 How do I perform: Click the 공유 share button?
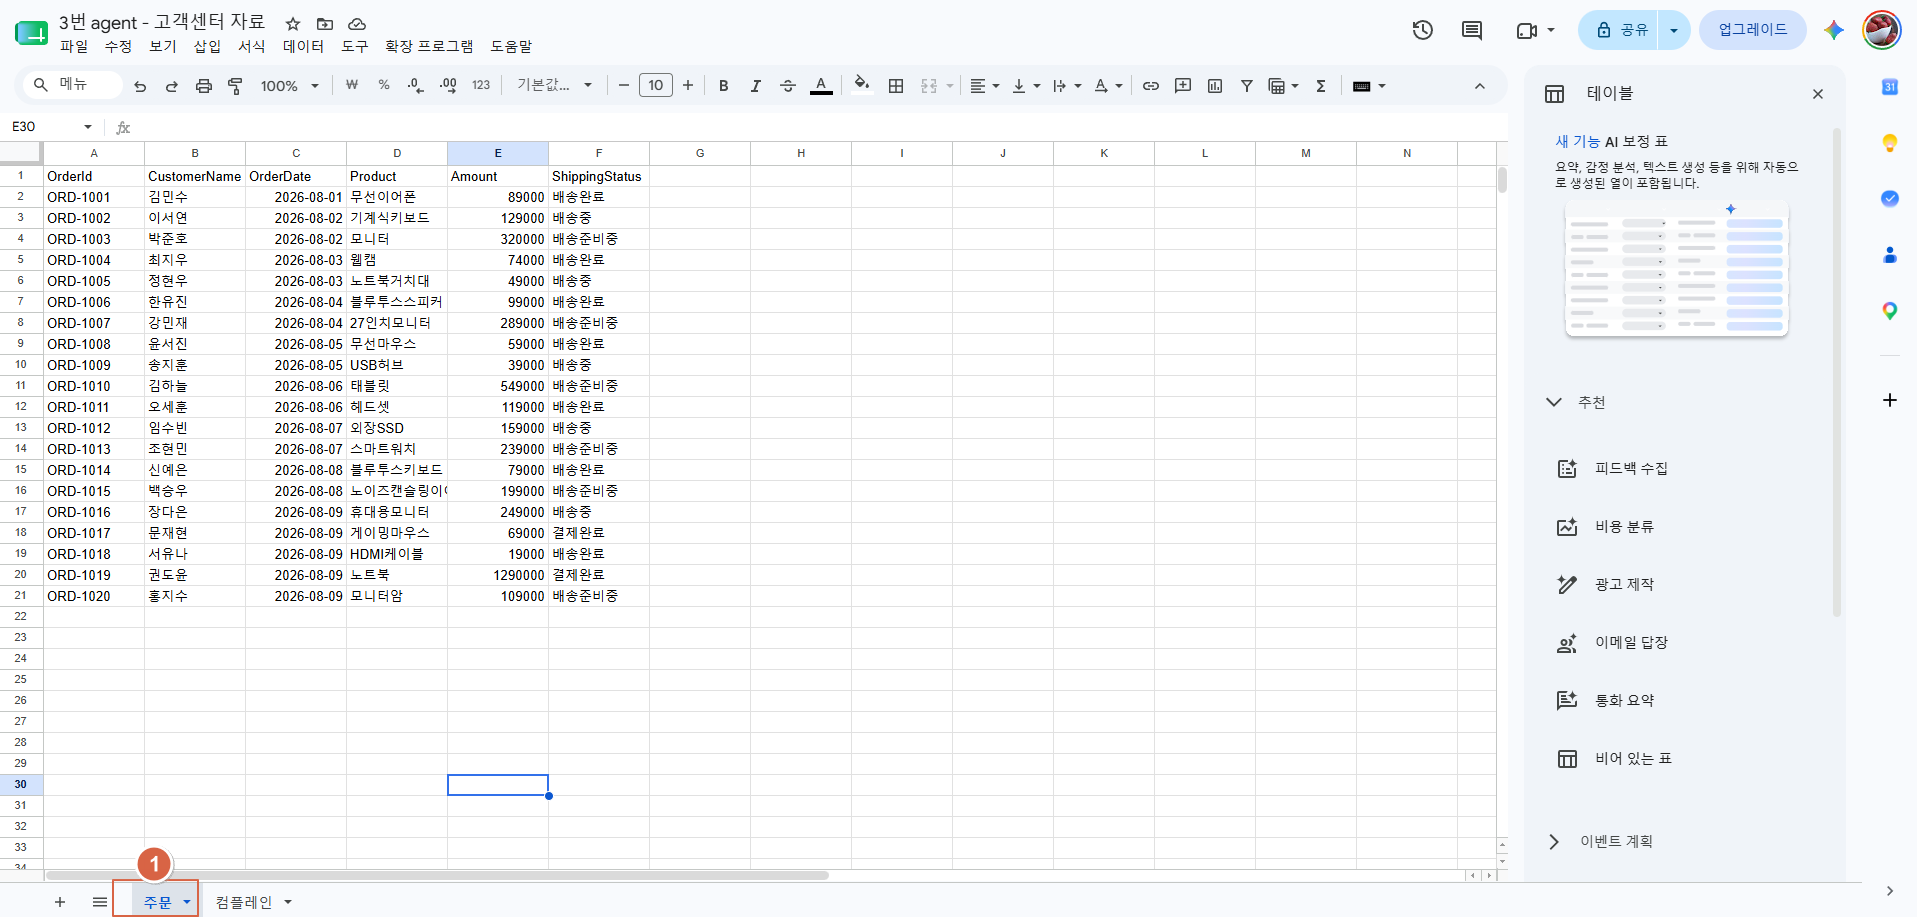1619,30
